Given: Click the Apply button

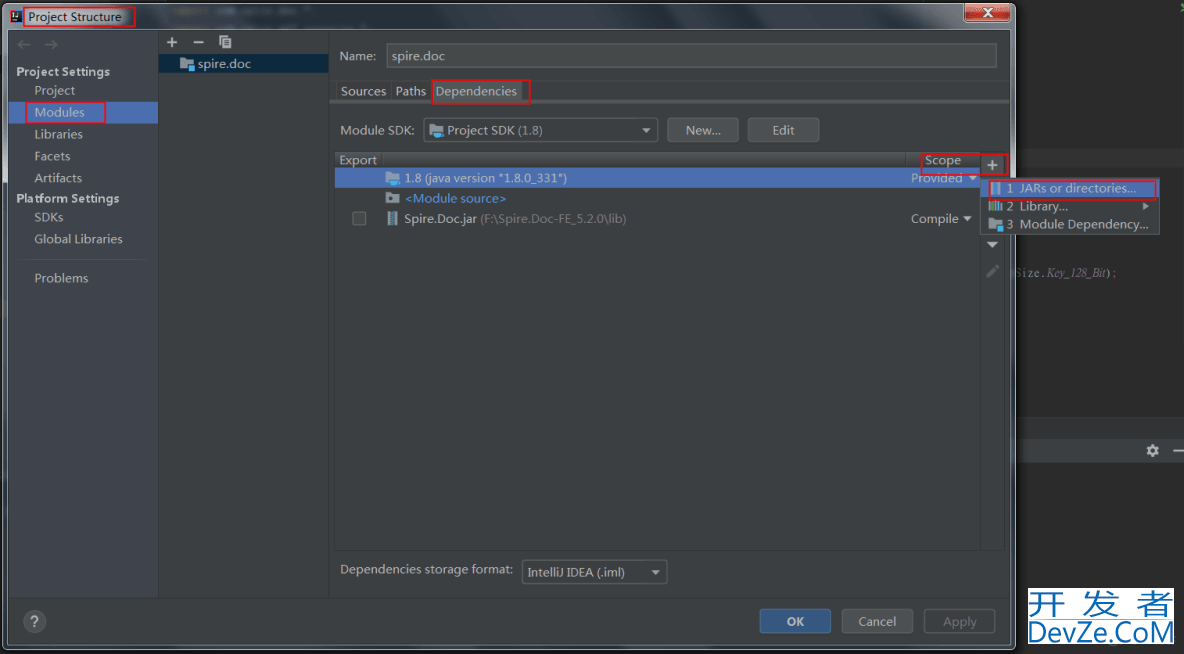Looking at the screenshot, I should (x=959, y=622).
